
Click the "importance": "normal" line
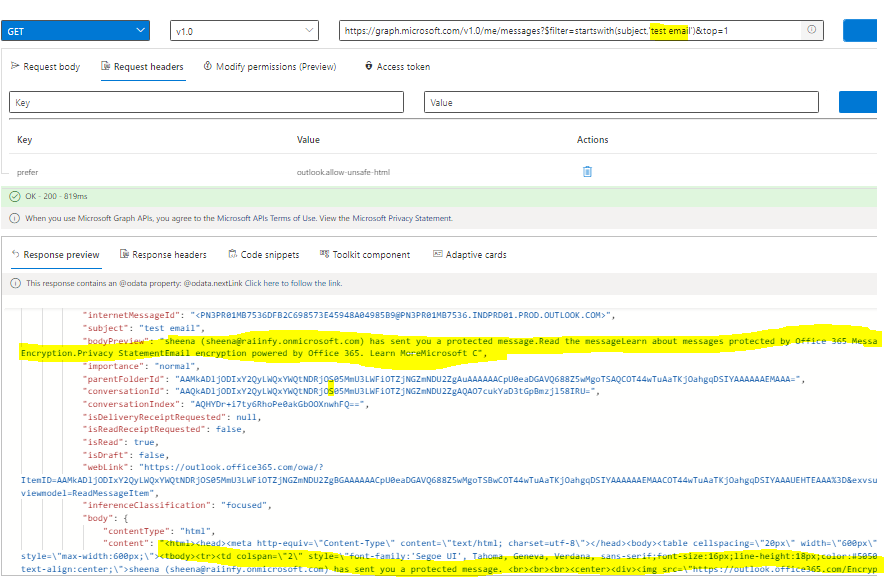pyautogui.click(x=142, y=366)
